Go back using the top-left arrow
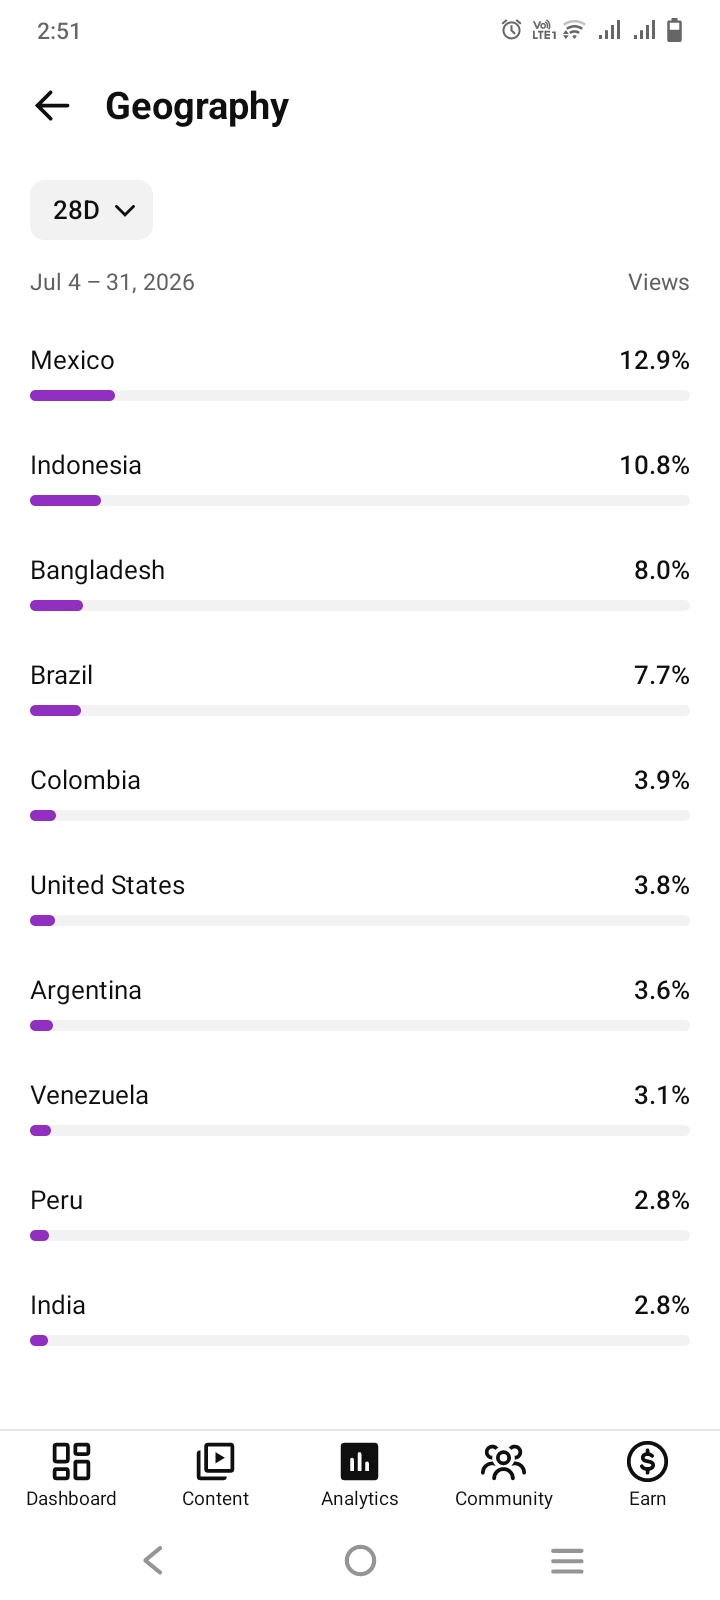 coord(52,105)
